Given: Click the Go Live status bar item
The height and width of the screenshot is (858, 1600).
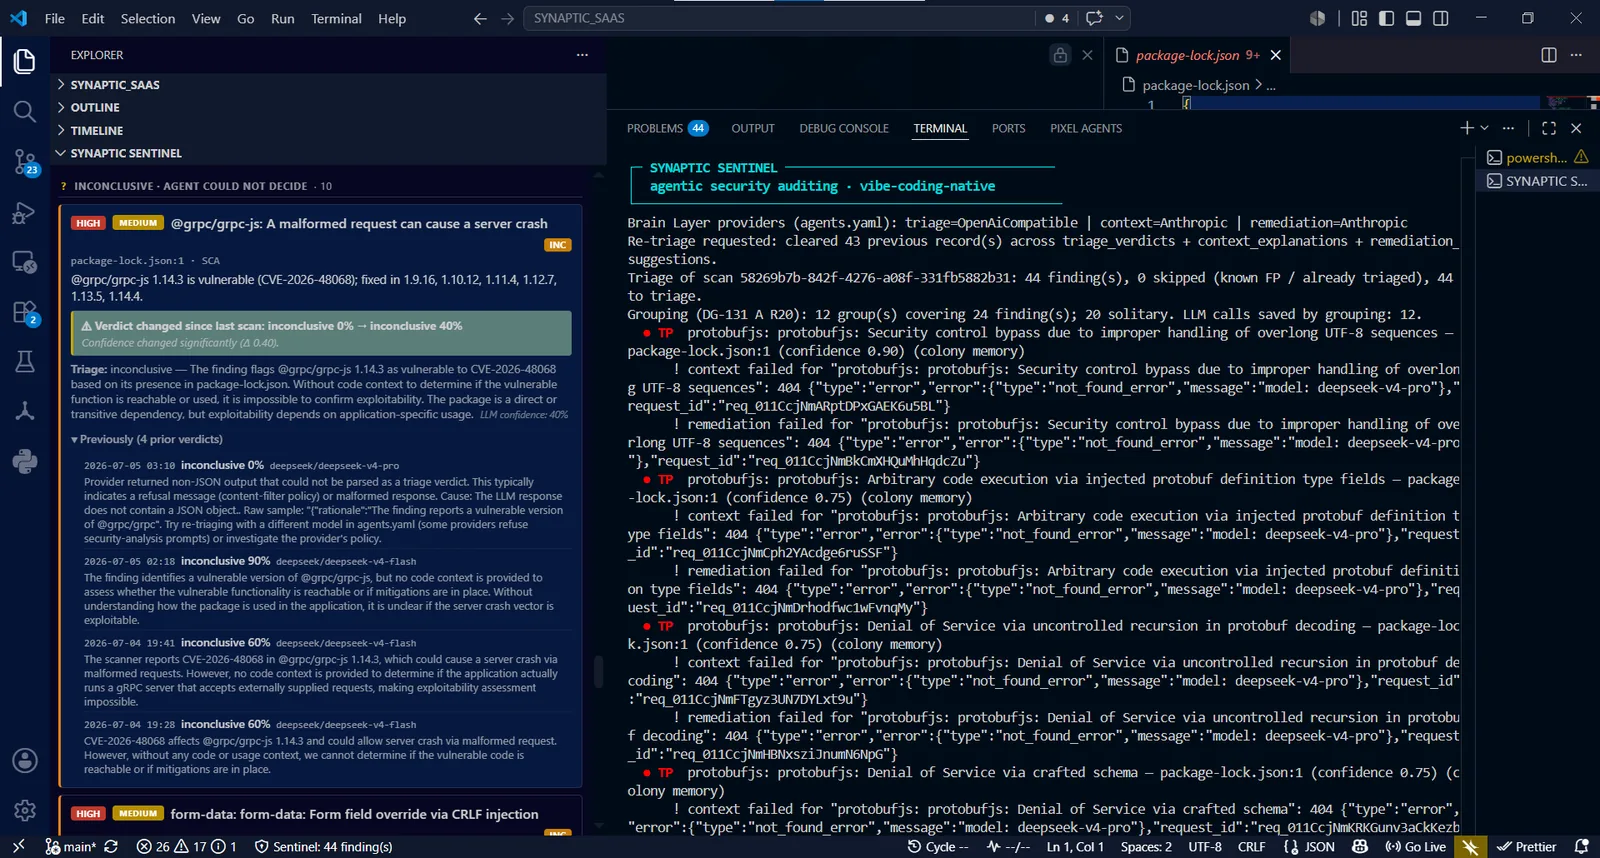Looking at the screenshot, I should click(x=1415, y=846).
